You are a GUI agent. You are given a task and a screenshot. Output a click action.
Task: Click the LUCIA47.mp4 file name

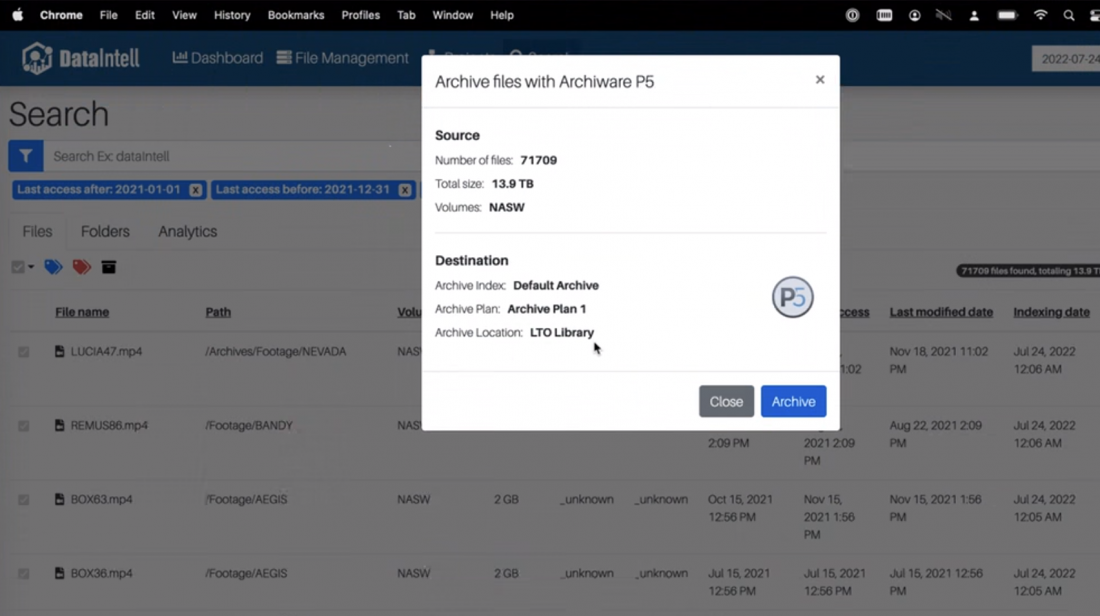click(106, 351)
